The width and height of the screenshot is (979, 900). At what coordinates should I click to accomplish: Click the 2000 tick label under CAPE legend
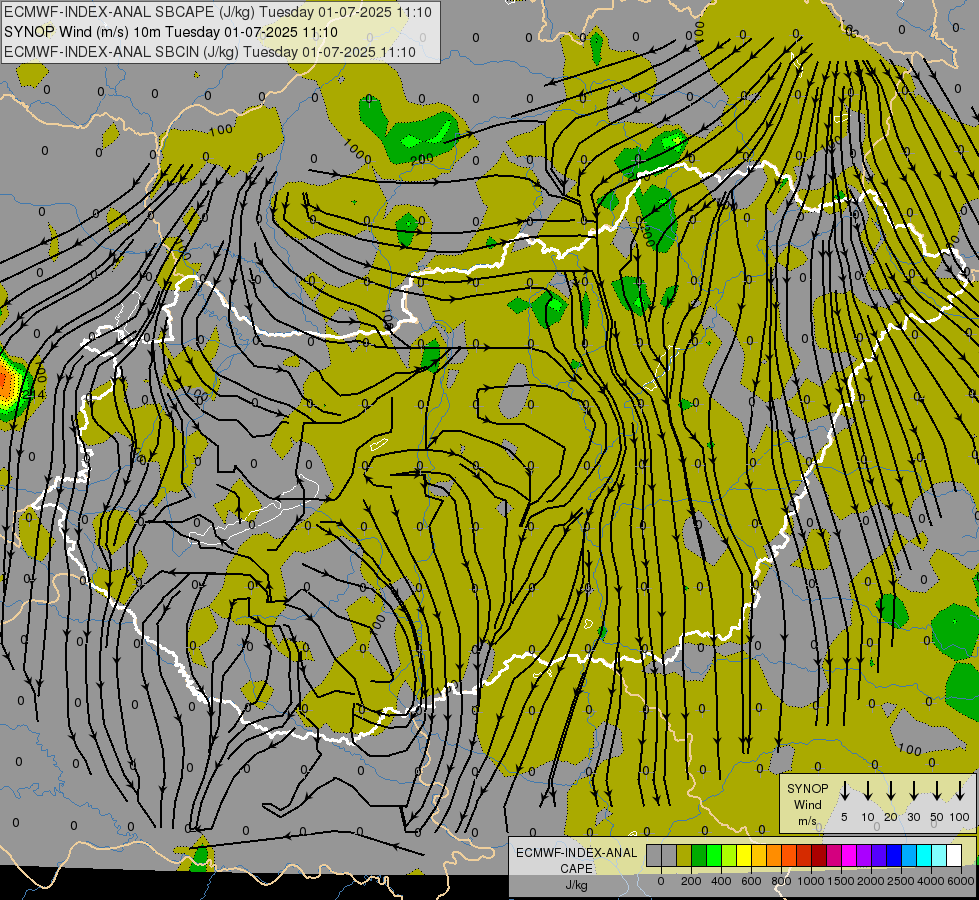[871, 881]
